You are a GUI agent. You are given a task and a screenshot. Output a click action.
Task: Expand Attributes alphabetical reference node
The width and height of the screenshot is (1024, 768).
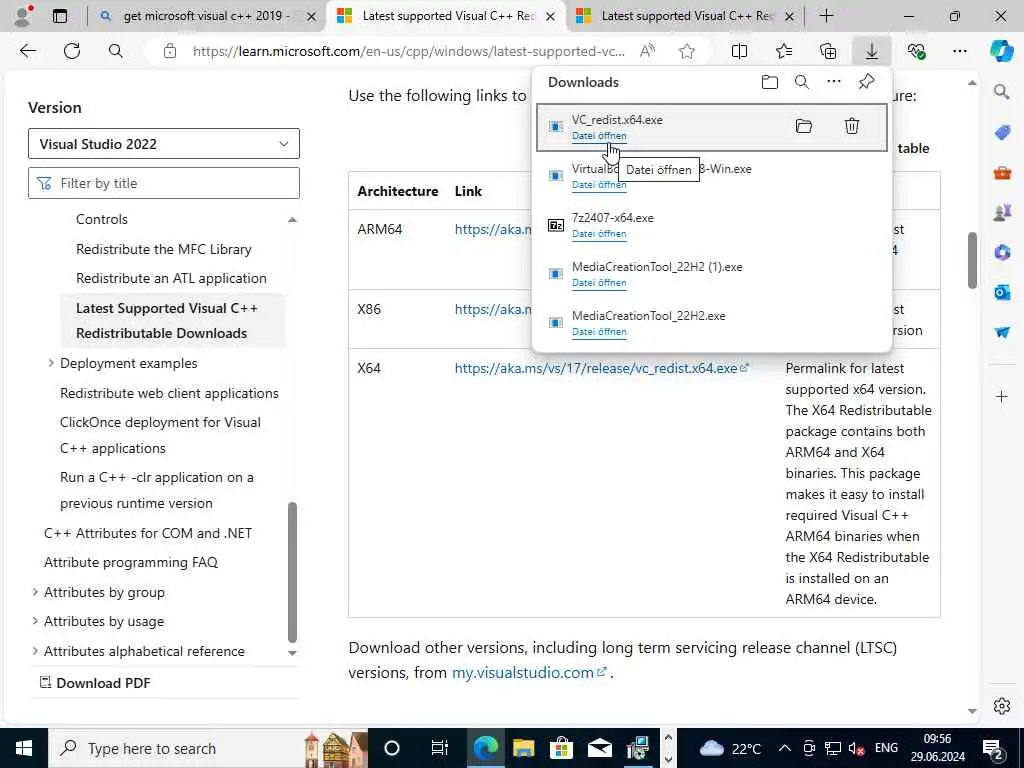coord(35,651)
